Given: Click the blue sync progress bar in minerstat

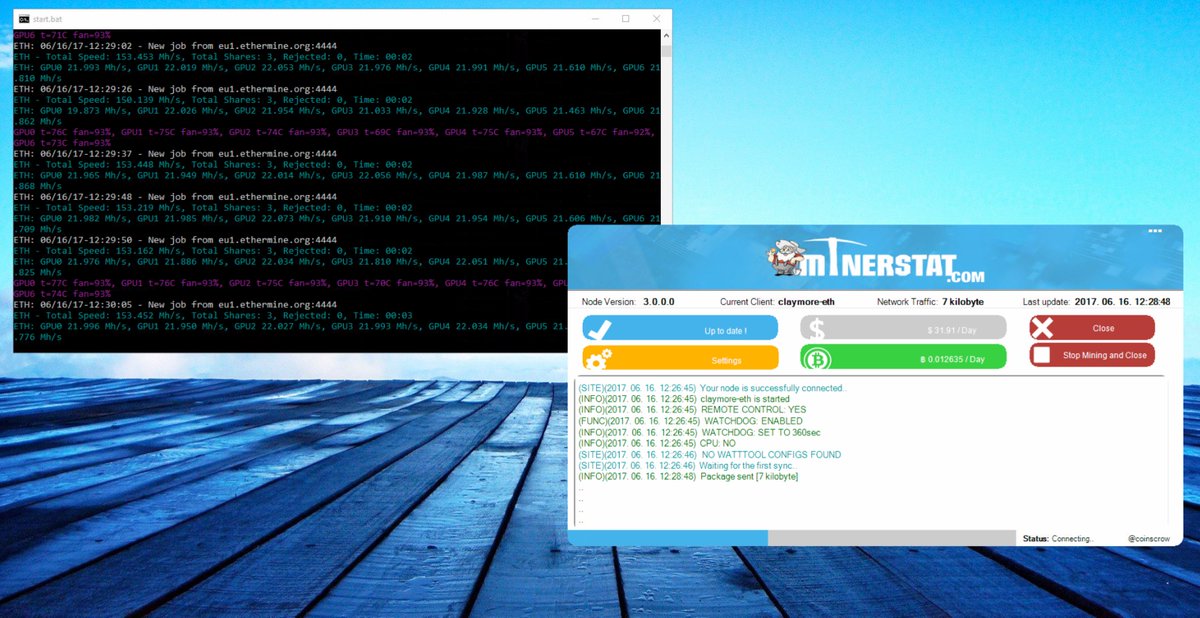Looking at the screenshot, I should [x=668, y=538].
